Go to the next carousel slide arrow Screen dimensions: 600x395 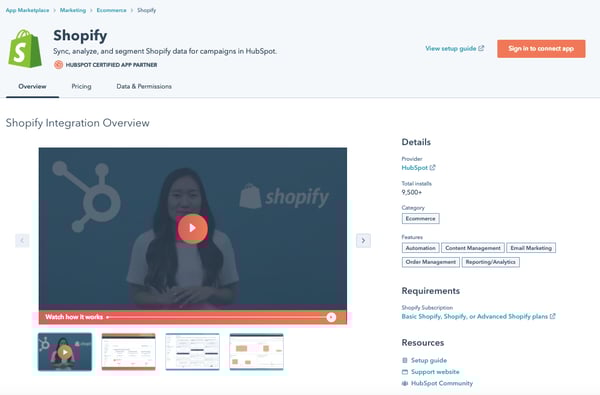coord(363,241)
